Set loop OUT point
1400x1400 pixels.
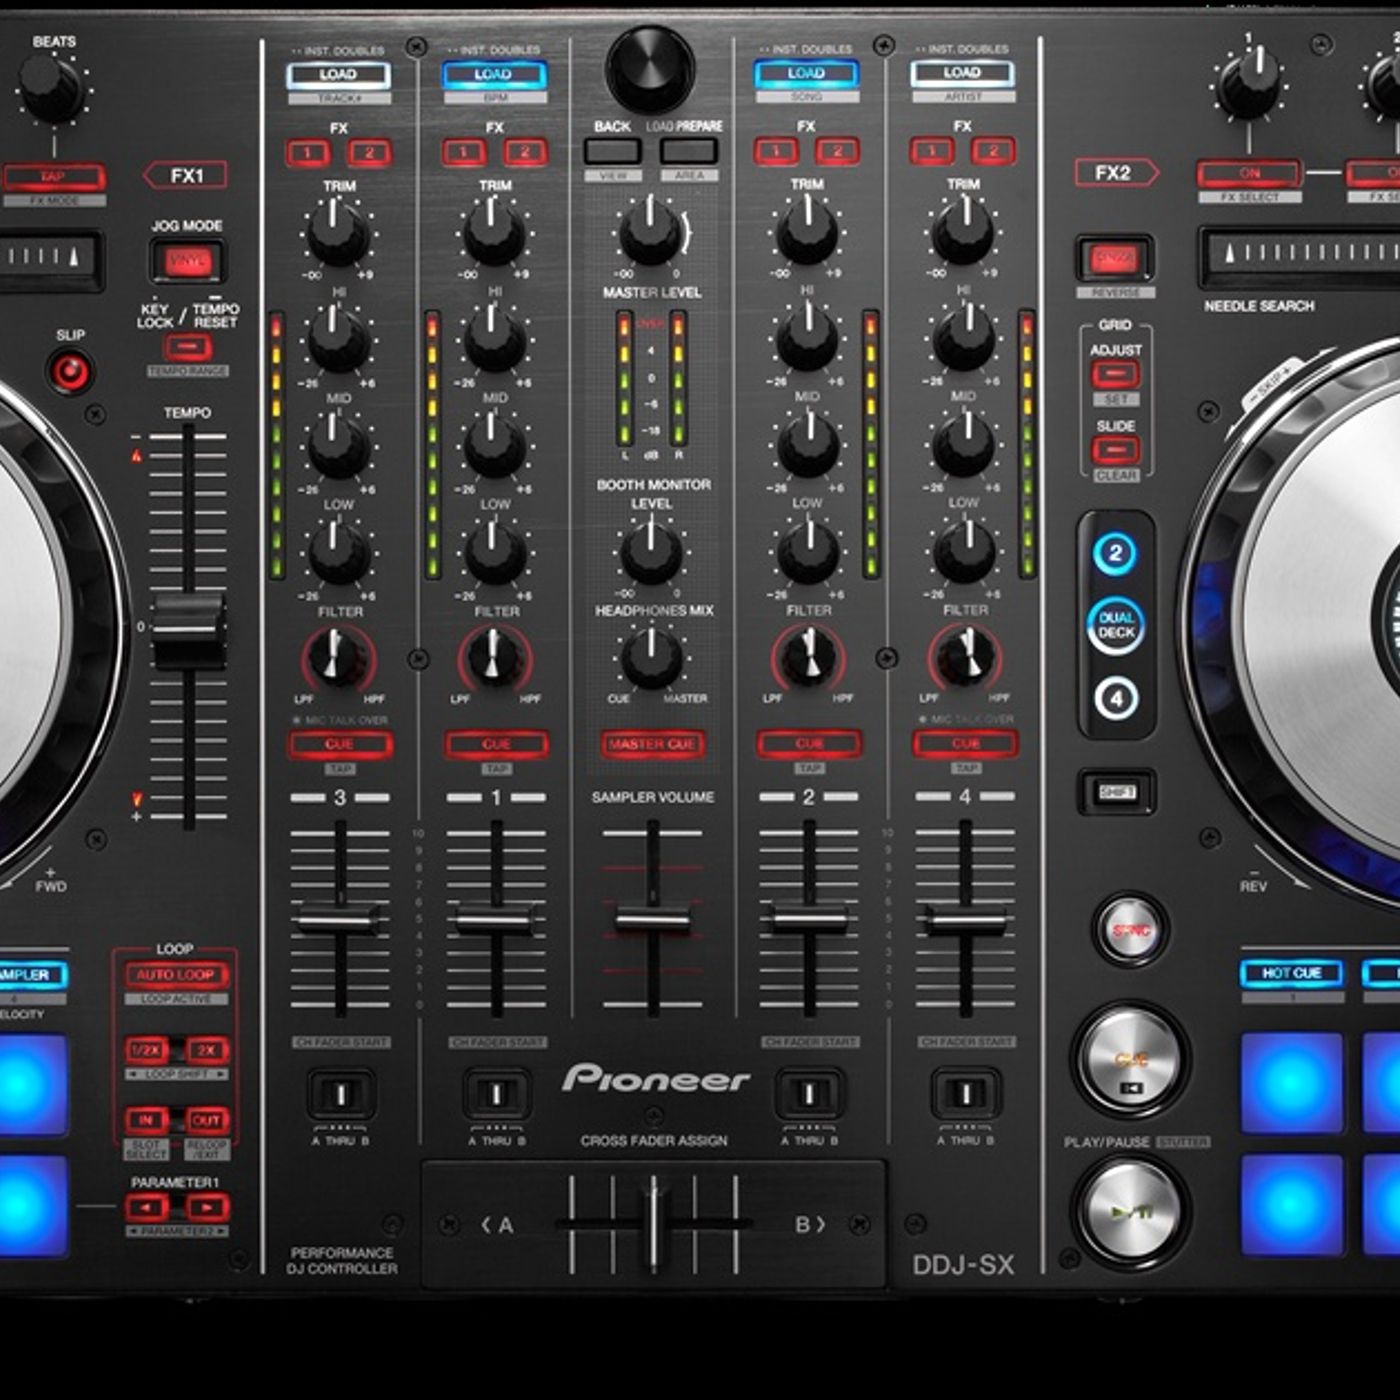click(x=207, y=1120)
